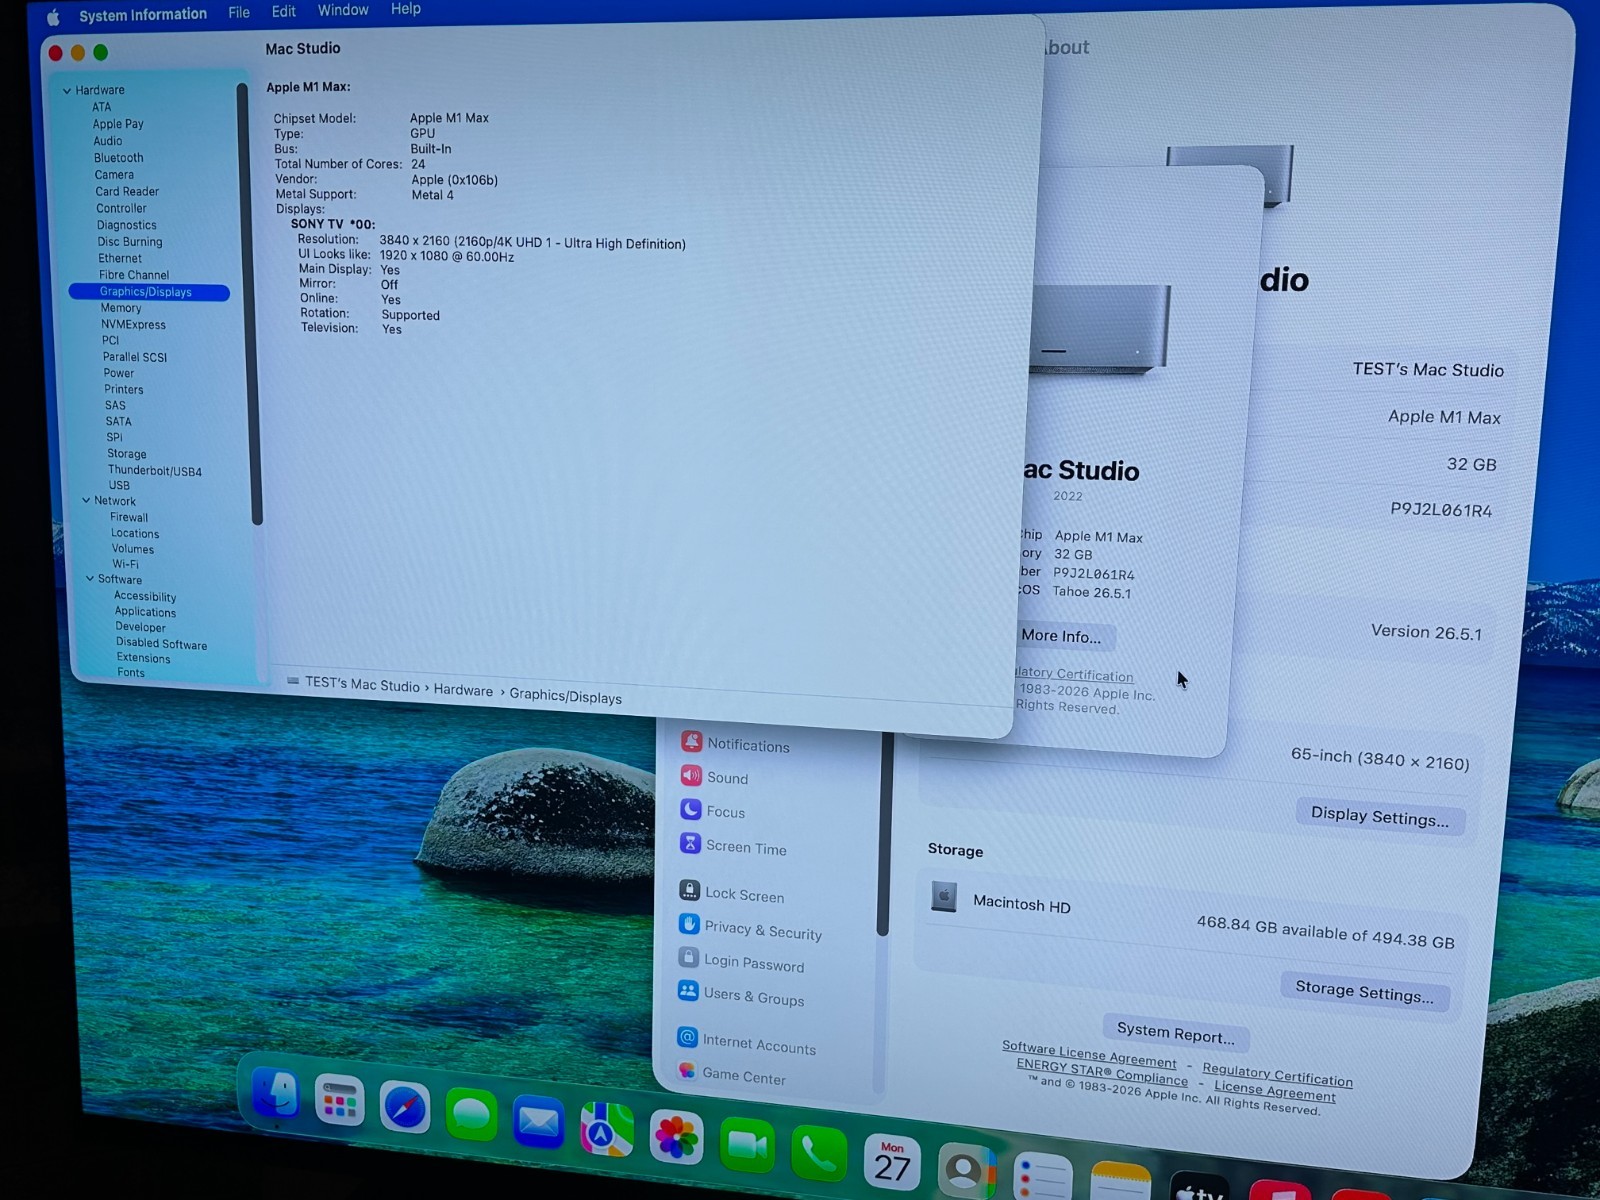Select Ethernet in Hardware list
Screen dimensions: 1600x1200
(120, 258)
